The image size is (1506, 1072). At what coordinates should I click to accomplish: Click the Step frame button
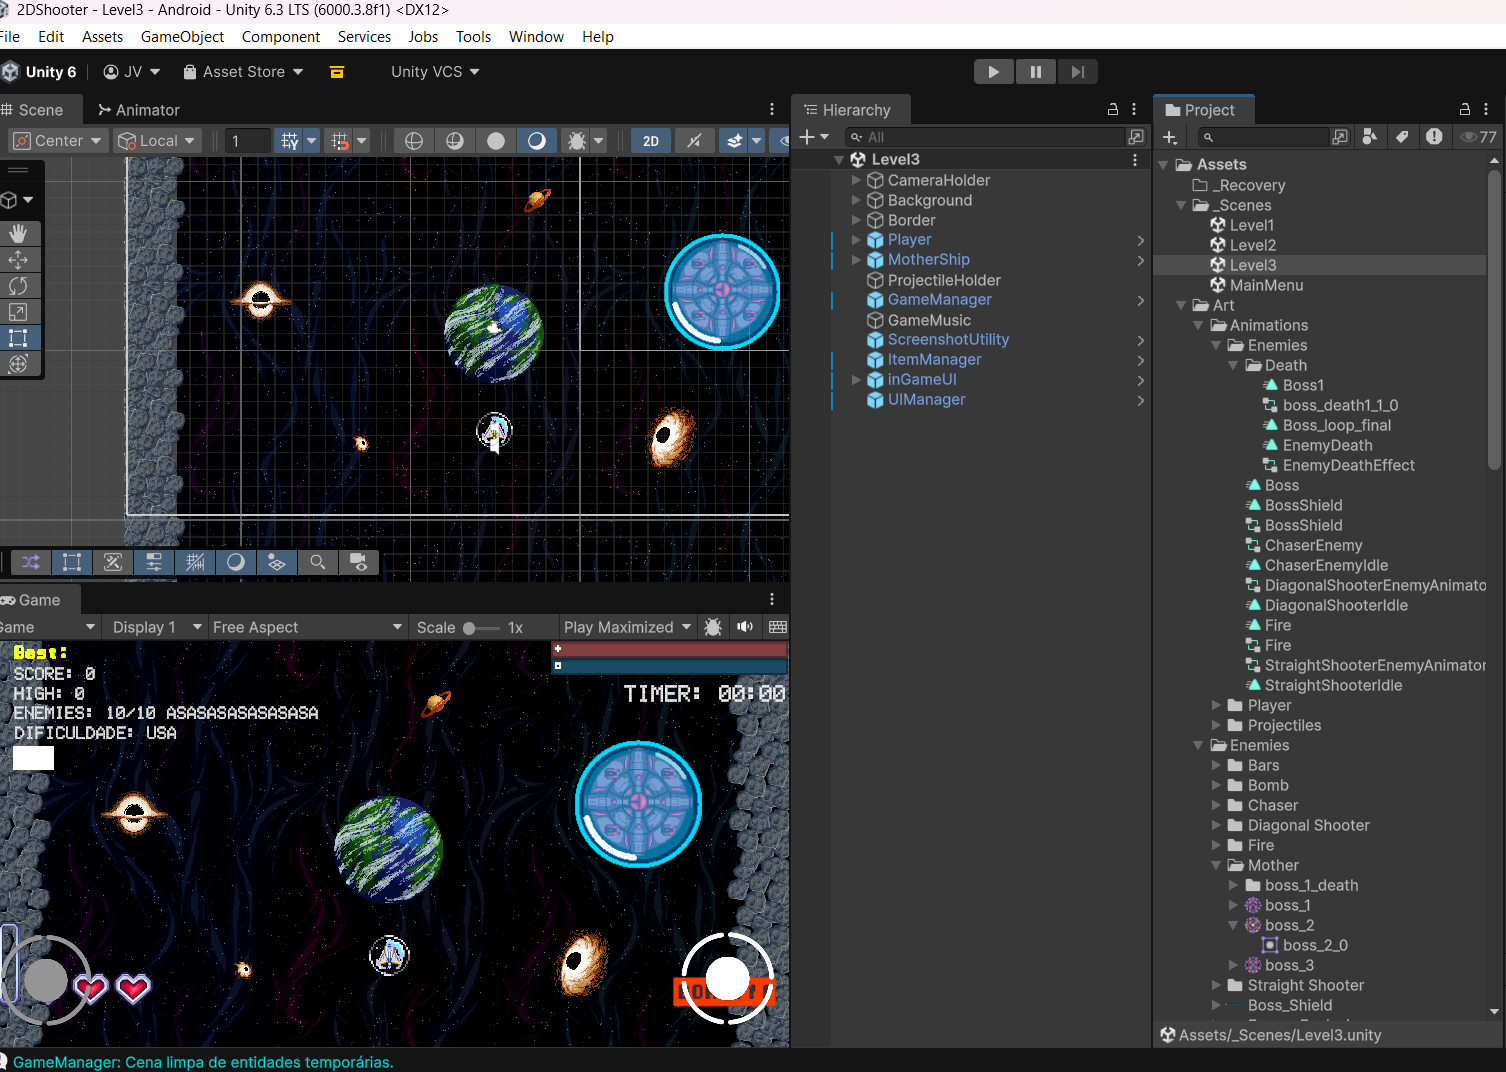coord(1077,72)
